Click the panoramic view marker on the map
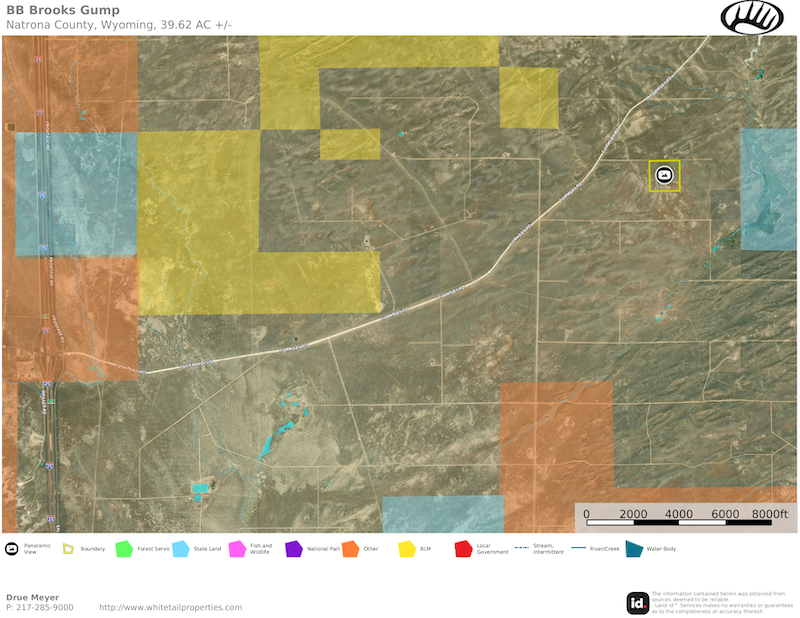This screenshot has height=618, width=800. (x=664, y=175)
